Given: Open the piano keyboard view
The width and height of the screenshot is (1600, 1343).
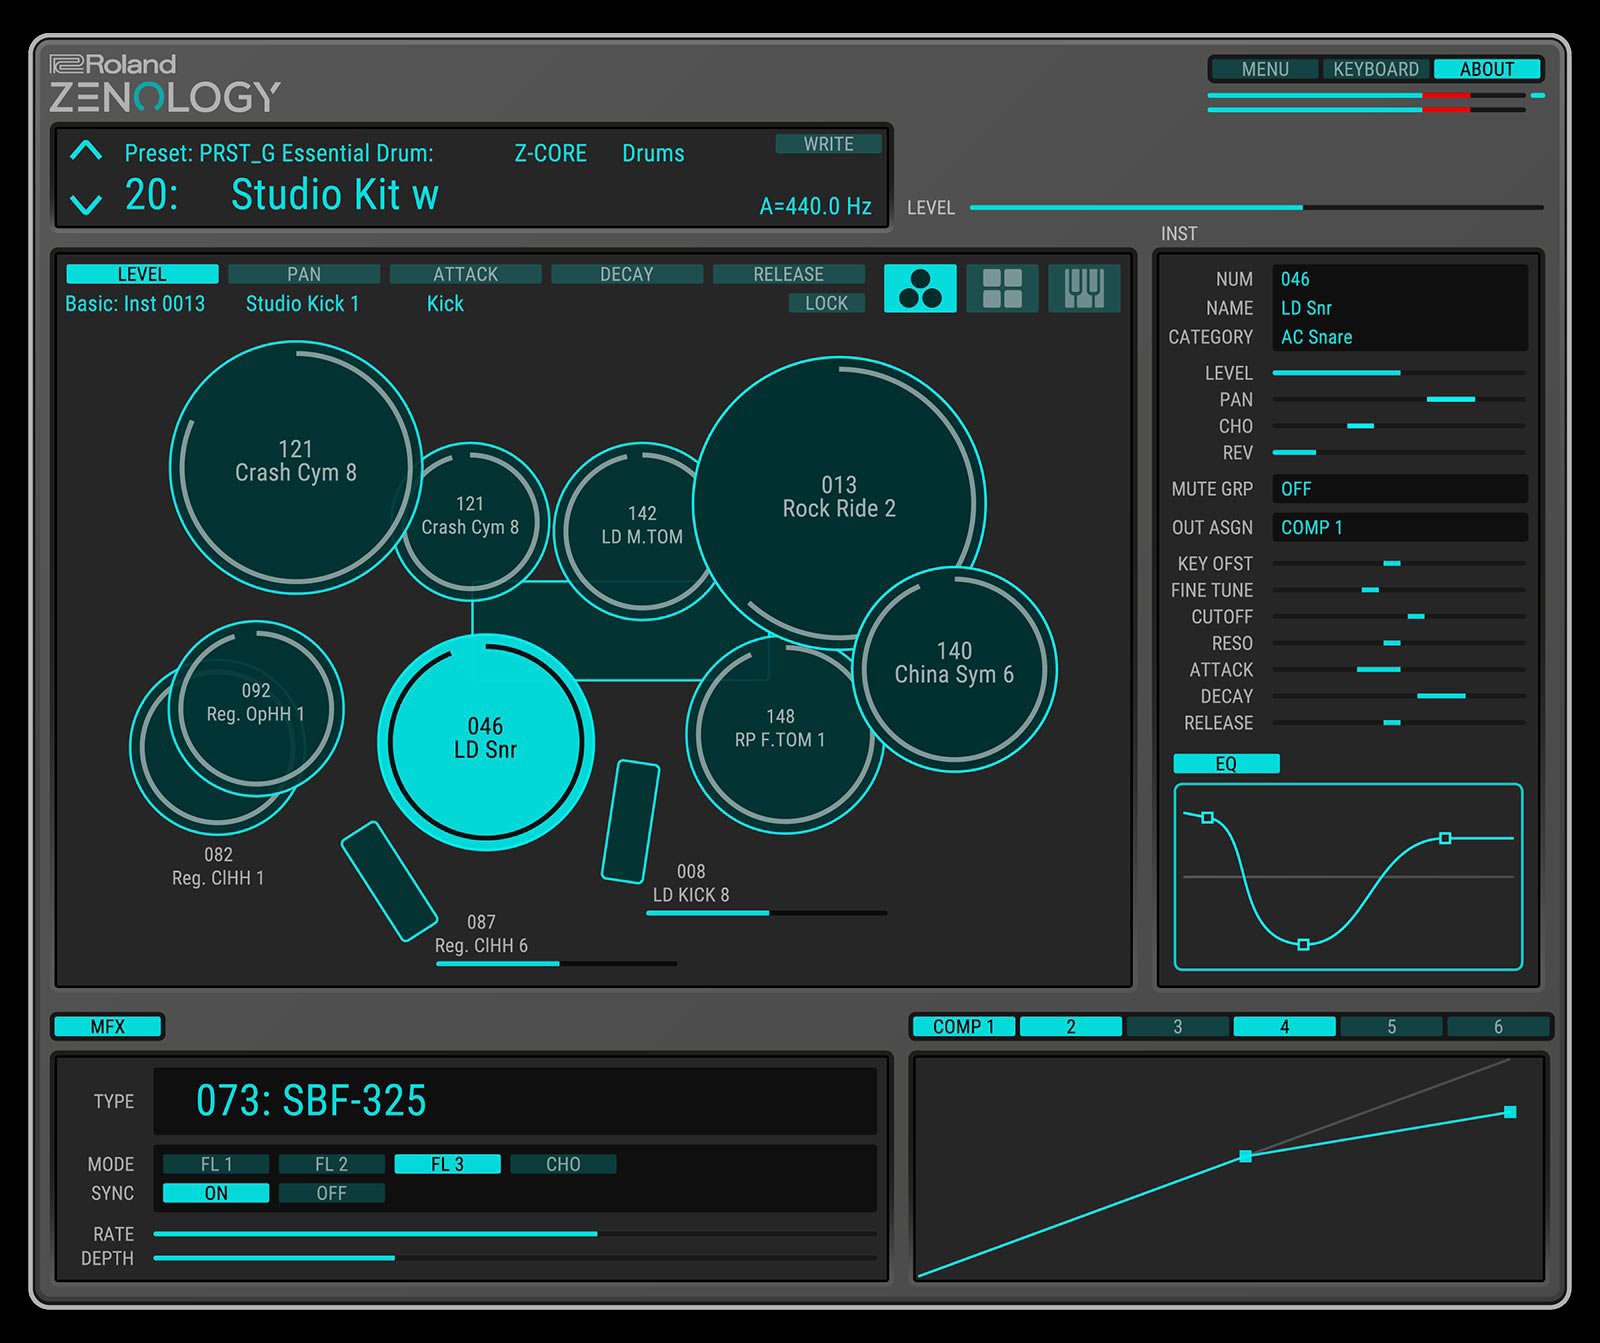Looking at the screenshot, I should (x=1084, y=289).
